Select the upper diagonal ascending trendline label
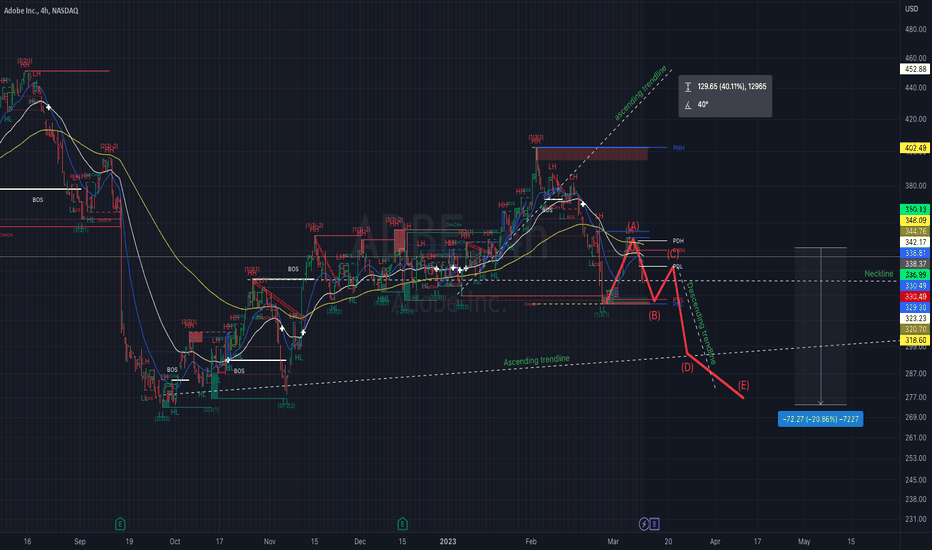Screen dimensions: 932x550 click(640, 93)
